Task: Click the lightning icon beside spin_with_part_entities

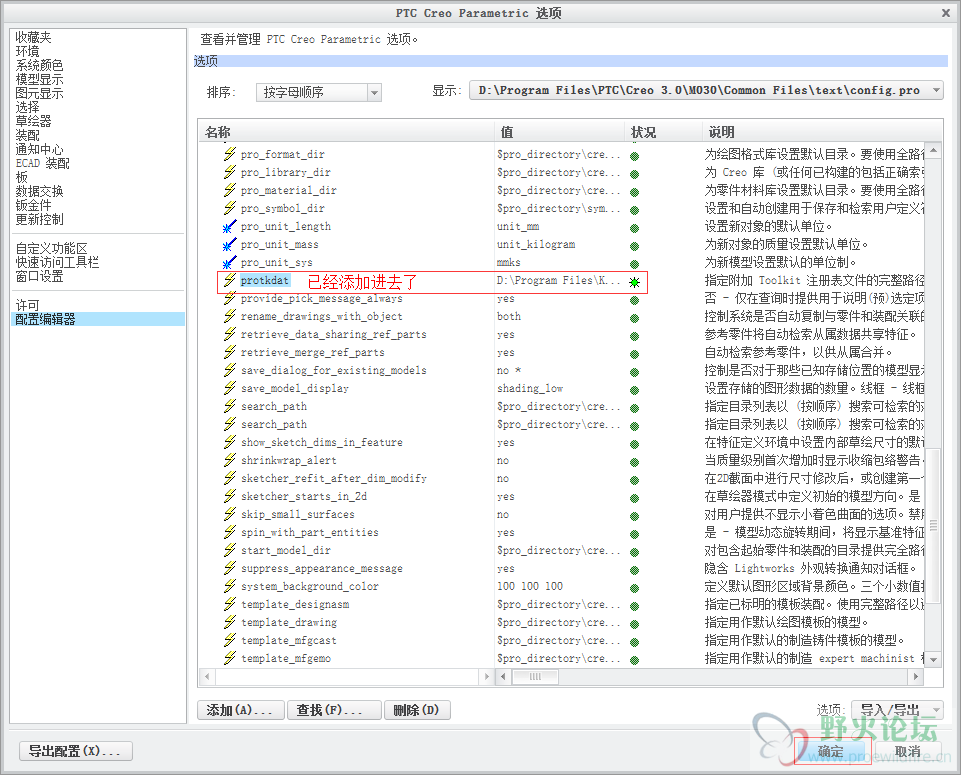Action: [x=230, y=532]
